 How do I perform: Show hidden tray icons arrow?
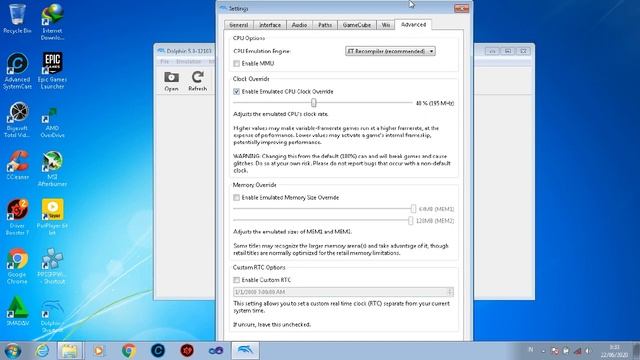pyautogui.click(x=543, y=351)
